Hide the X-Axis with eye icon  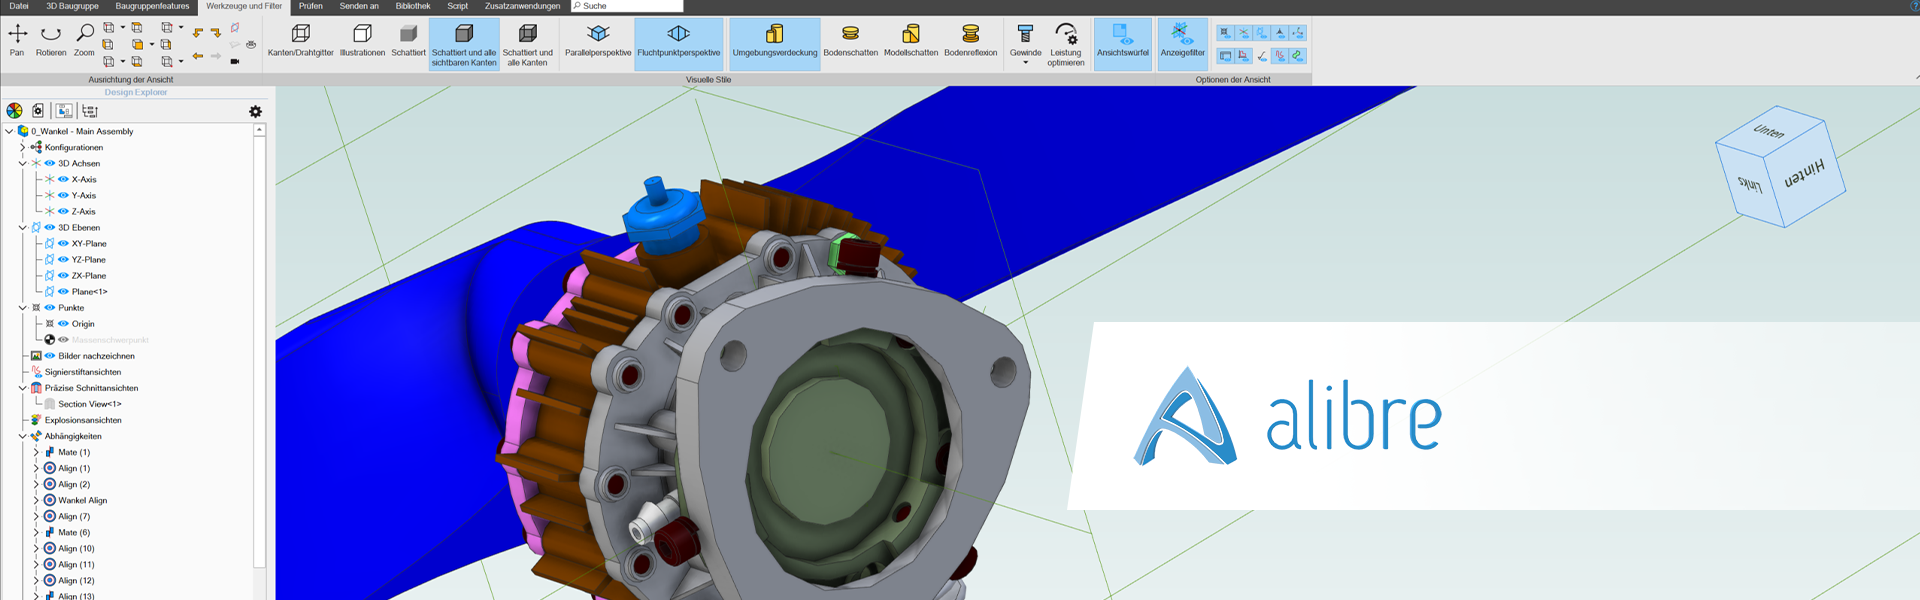(63, 180)
